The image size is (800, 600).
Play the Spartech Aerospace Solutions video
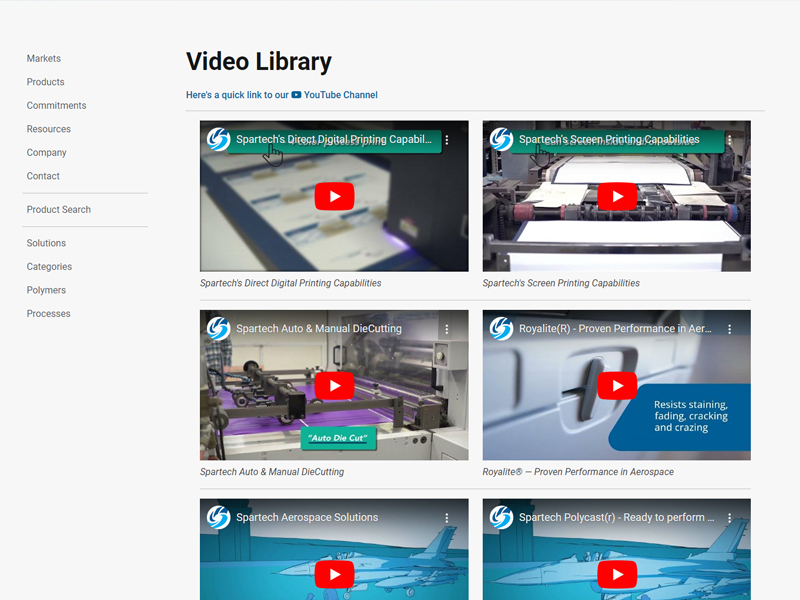point(334,574)
